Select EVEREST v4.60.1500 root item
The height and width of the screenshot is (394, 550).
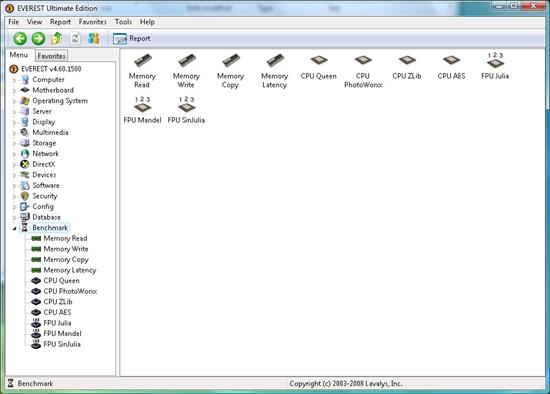click(51, 69)
